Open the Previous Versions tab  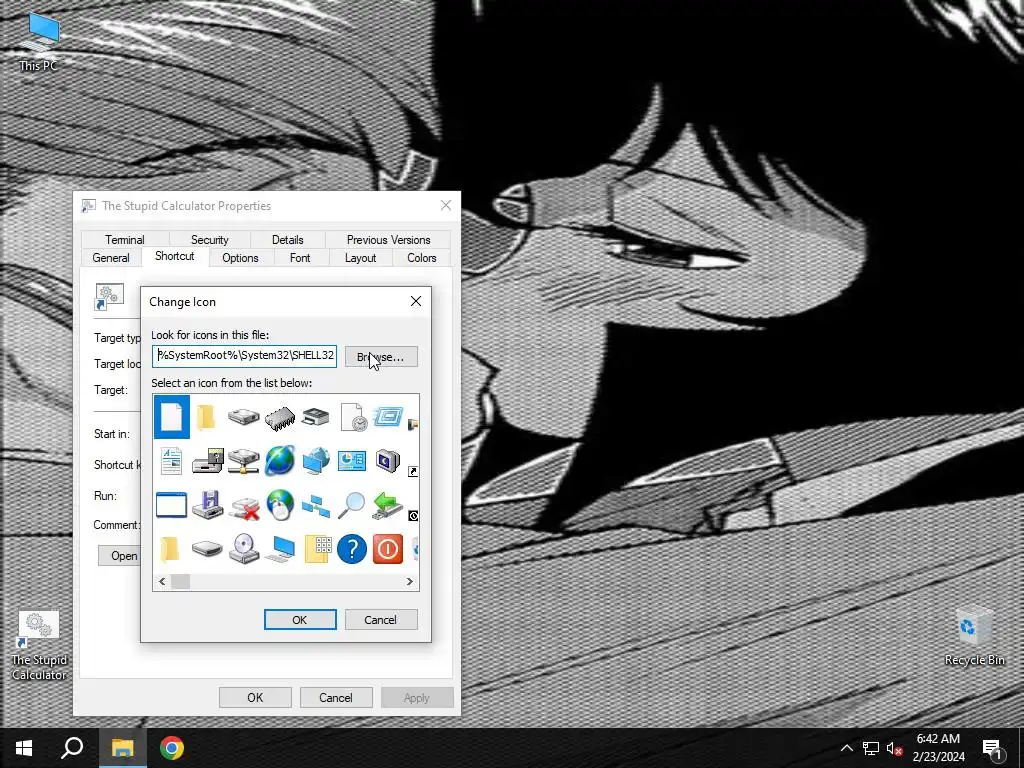coord(389,240)
